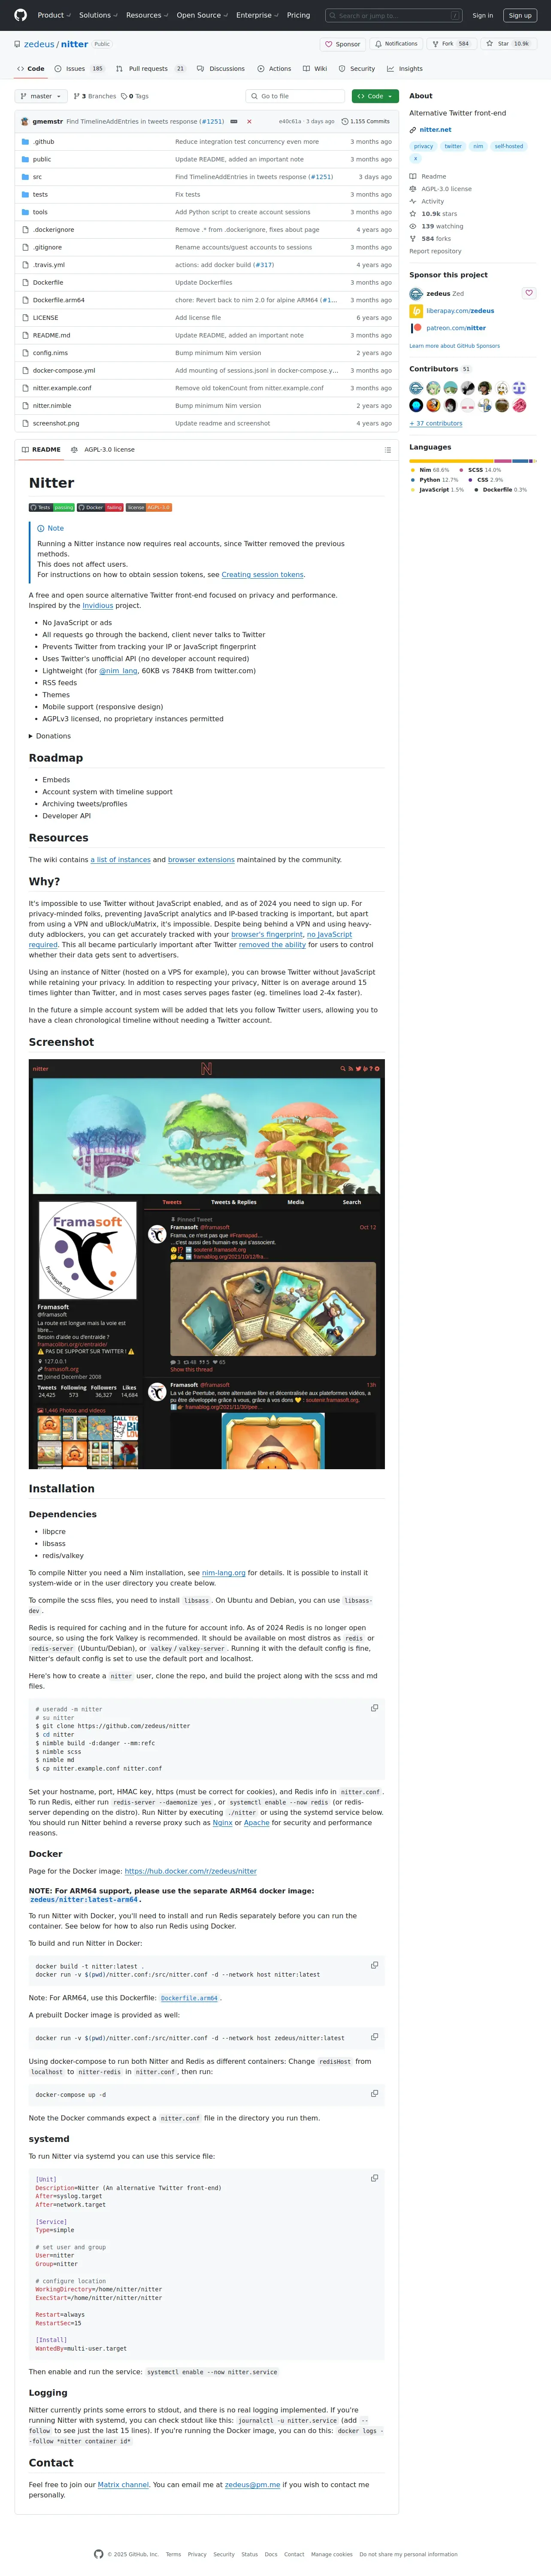Open the Actions tab
Image resolution: width=551 pixels, height=2576 pixels.
coord(274,69)
